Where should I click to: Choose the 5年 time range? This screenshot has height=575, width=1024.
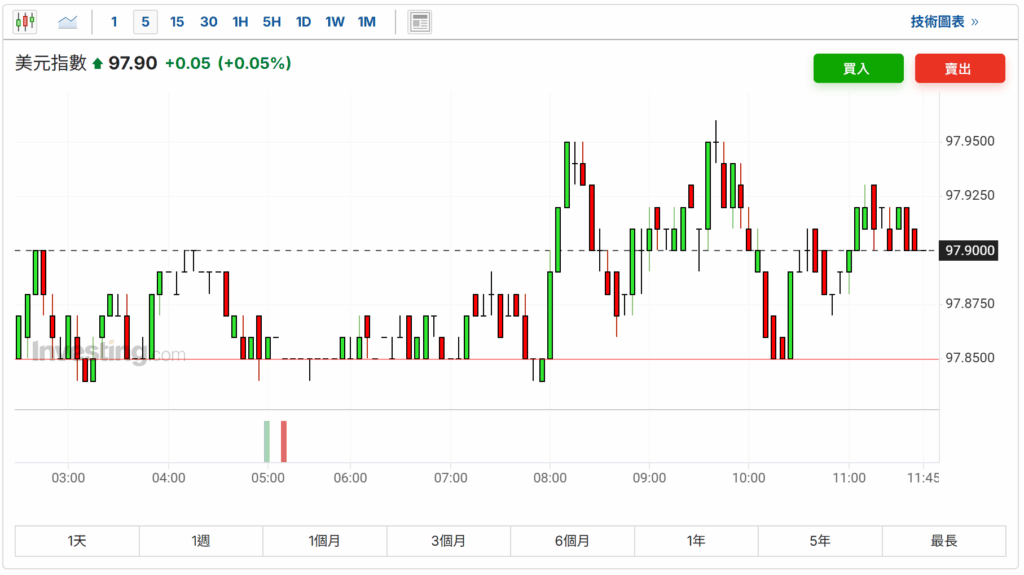point(820,541)
